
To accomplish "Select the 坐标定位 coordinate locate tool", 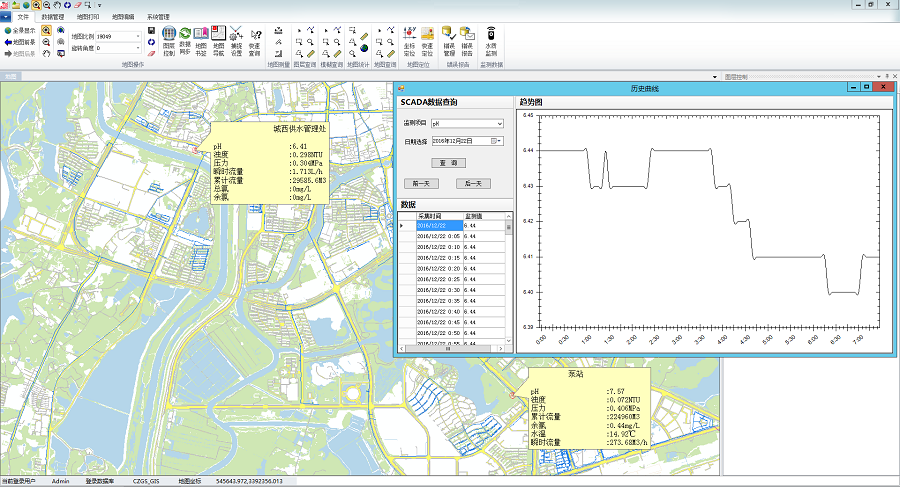I will [x=409, y=38].
